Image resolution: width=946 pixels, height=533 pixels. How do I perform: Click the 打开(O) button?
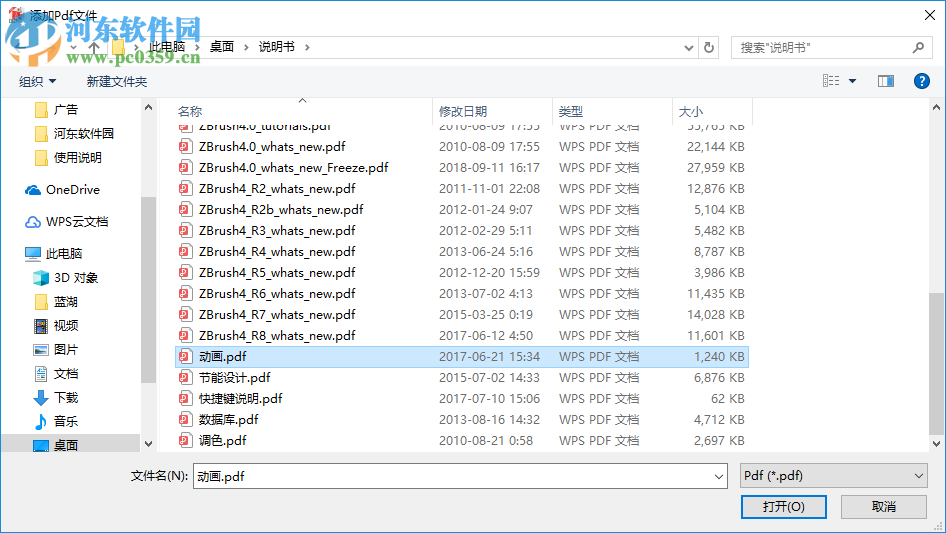(x=784, y=506)
